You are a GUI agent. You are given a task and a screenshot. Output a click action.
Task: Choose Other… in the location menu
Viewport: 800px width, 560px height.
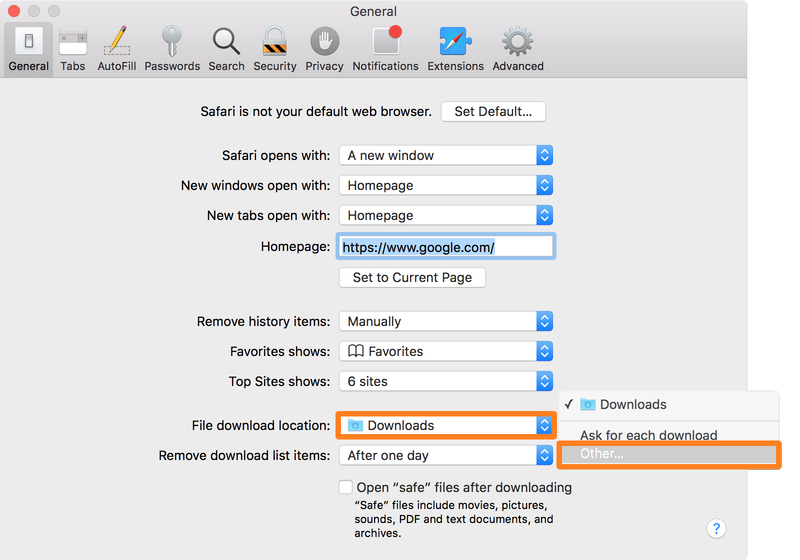[668, 454]
